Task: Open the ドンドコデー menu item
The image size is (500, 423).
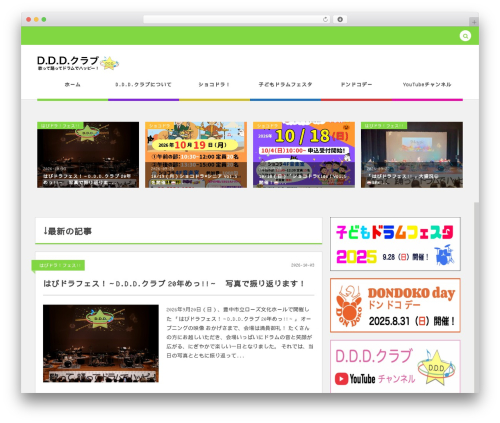Action: 356,85
